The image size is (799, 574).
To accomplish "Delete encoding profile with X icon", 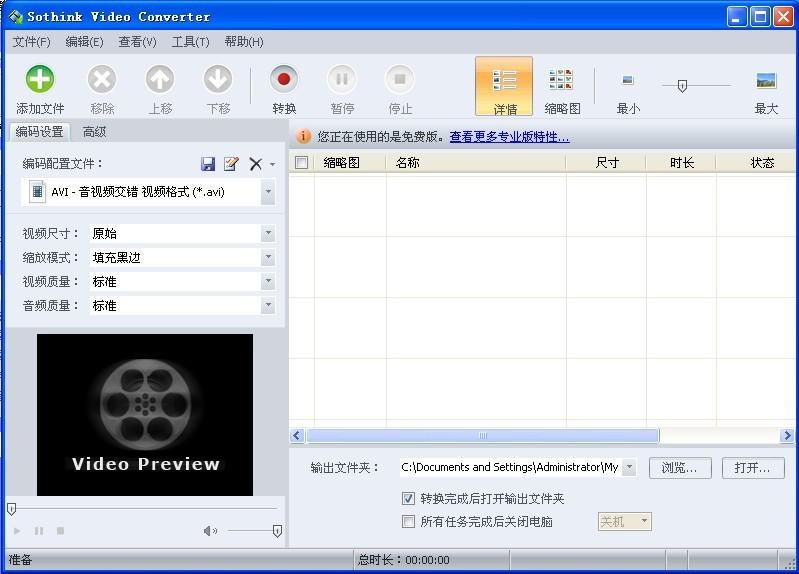I will click(x=256, y=164).
